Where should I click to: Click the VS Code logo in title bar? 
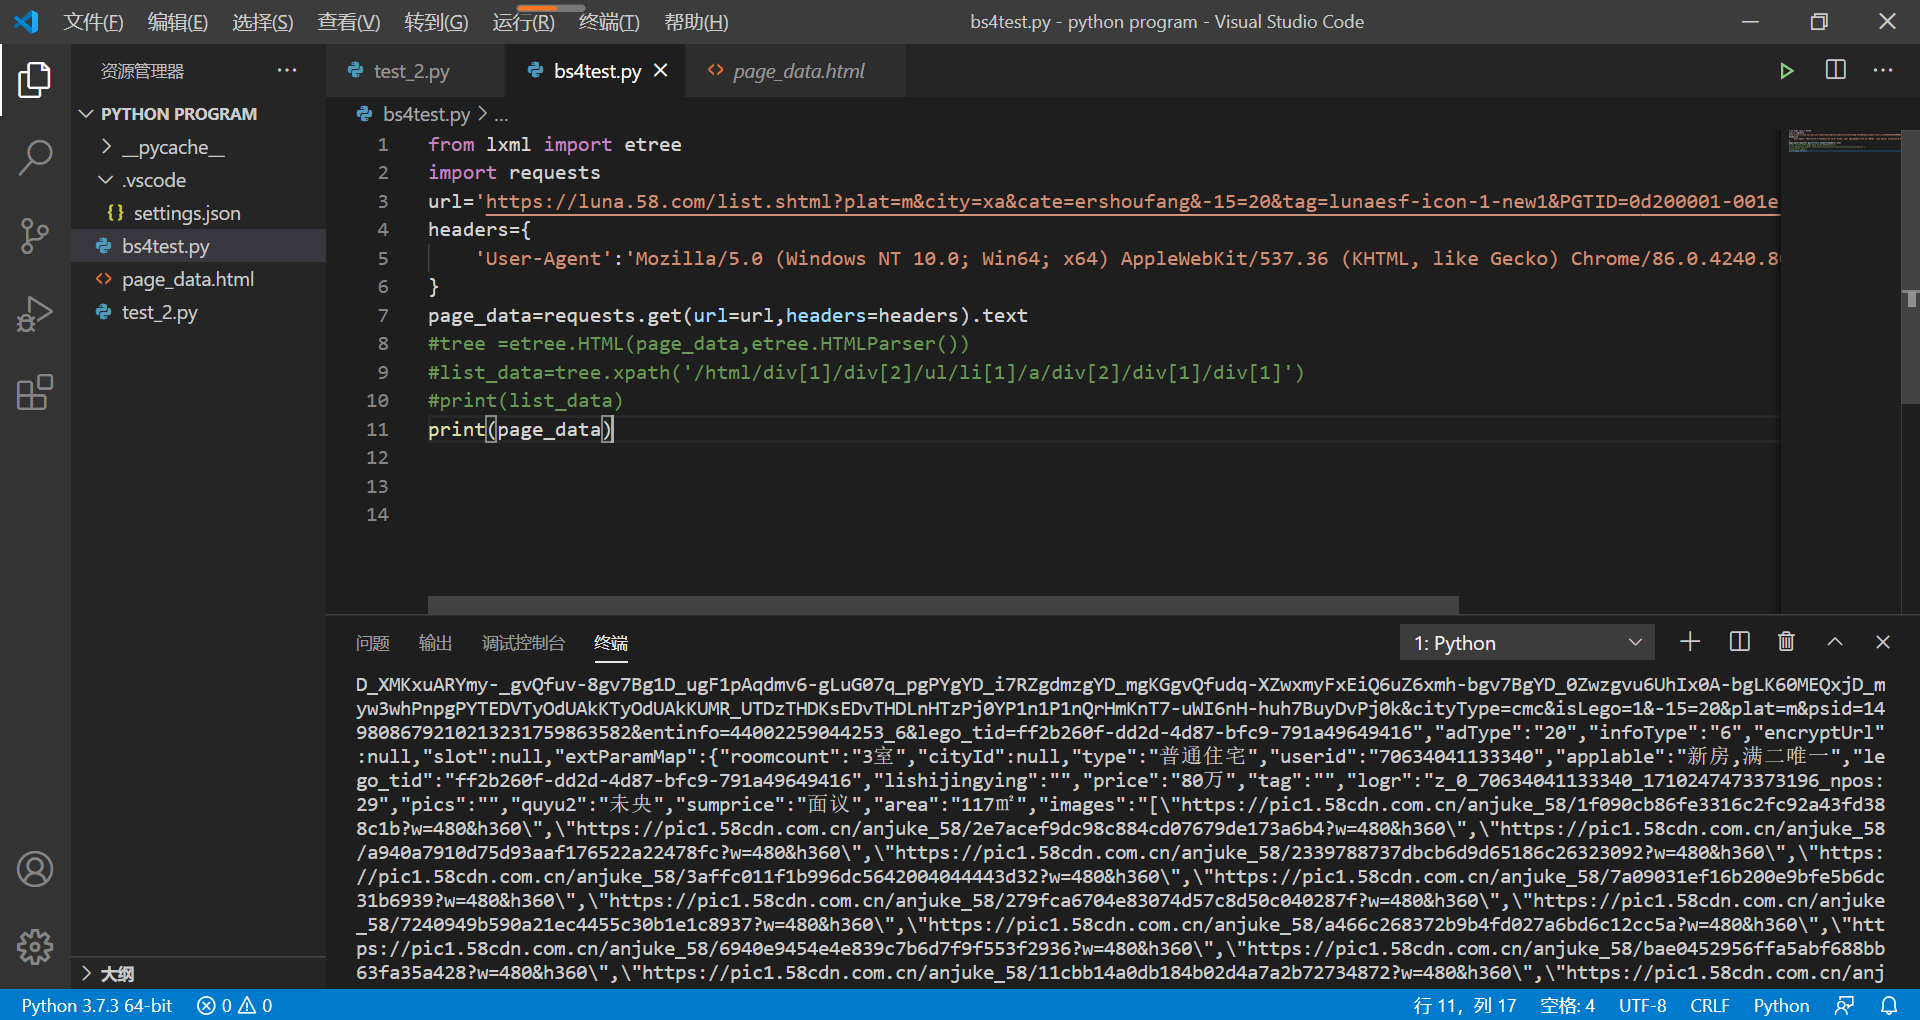coord(27,21)
